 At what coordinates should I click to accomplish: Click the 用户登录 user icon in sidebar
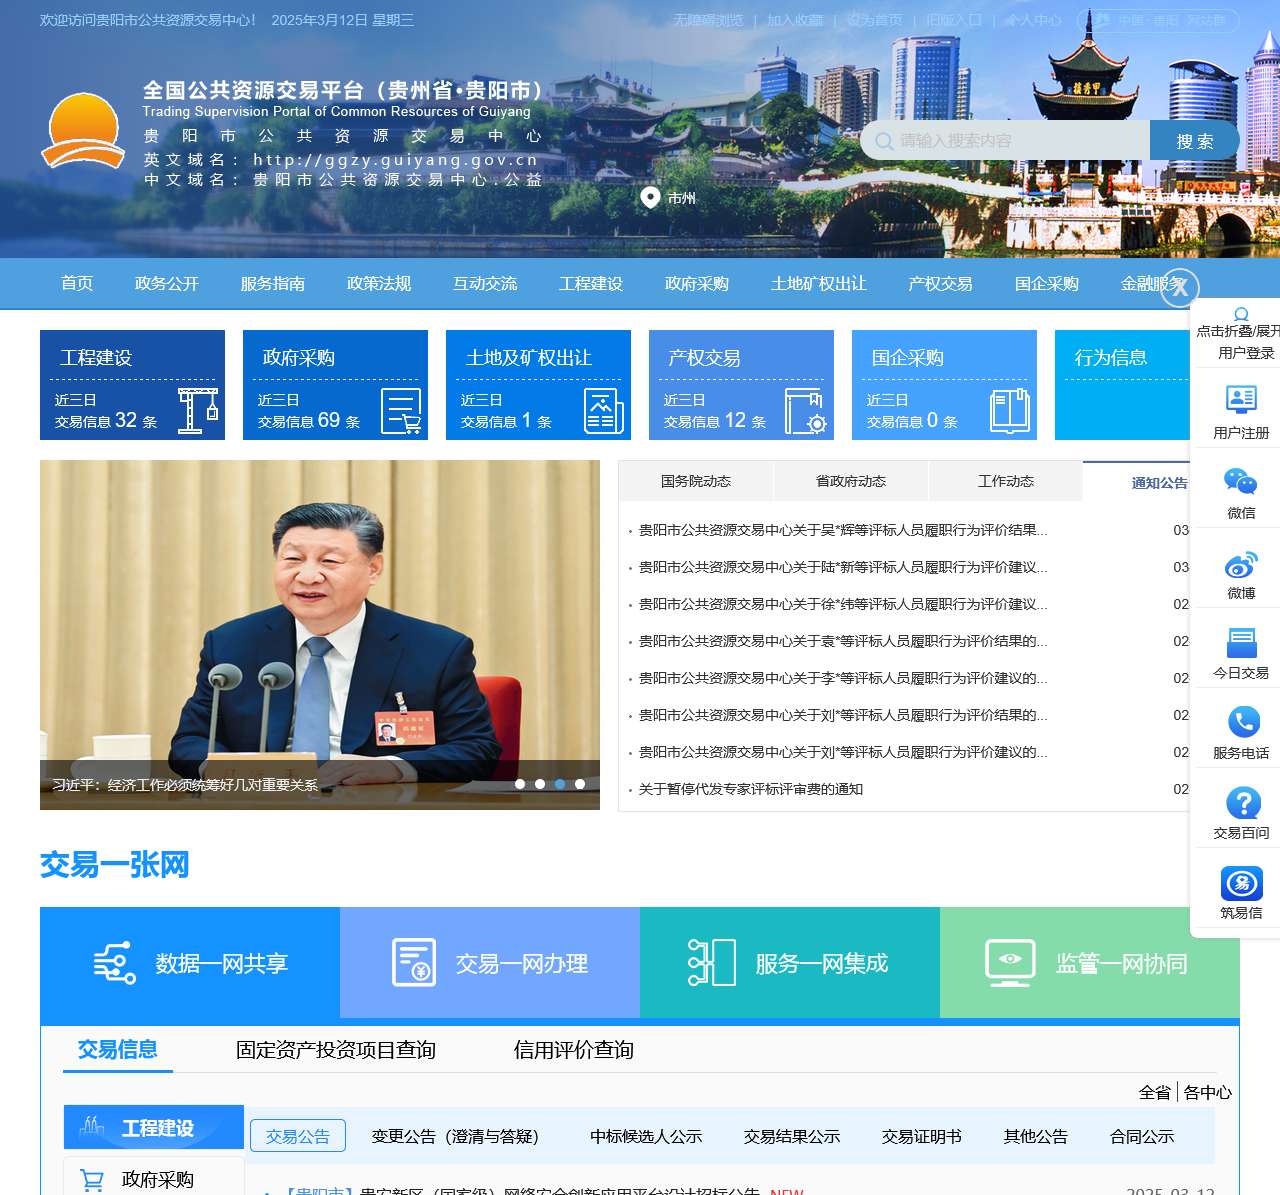pyautogui.click(x=1241, y=314)
